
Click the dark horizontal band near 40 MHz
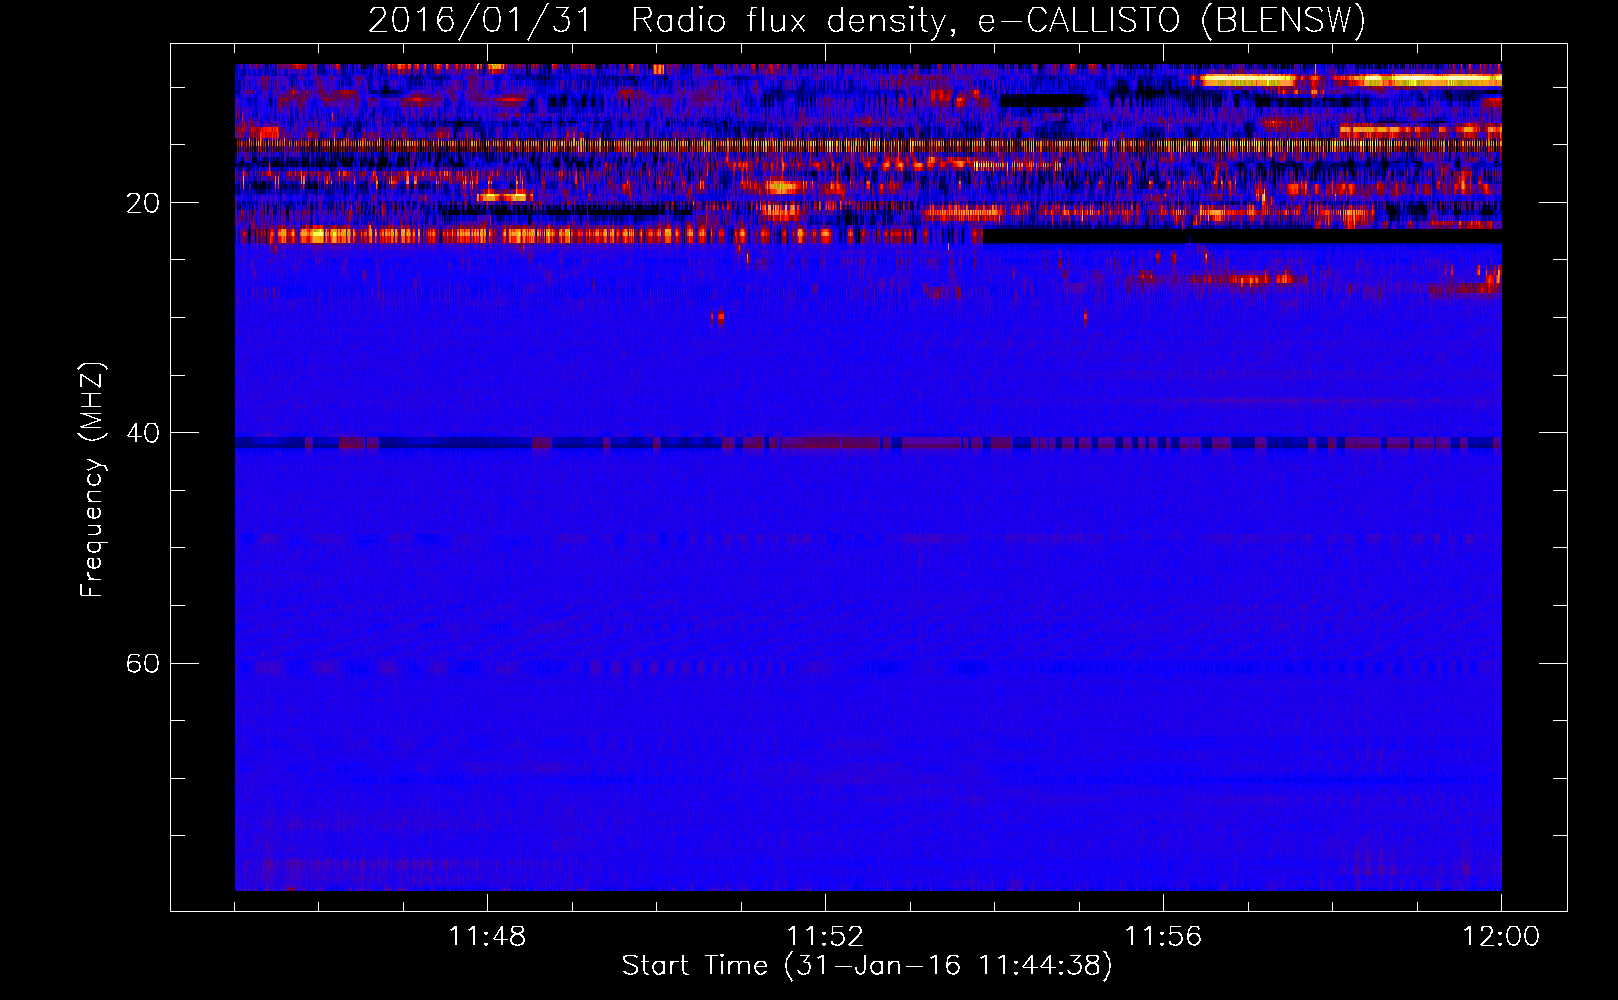point(868,443)
